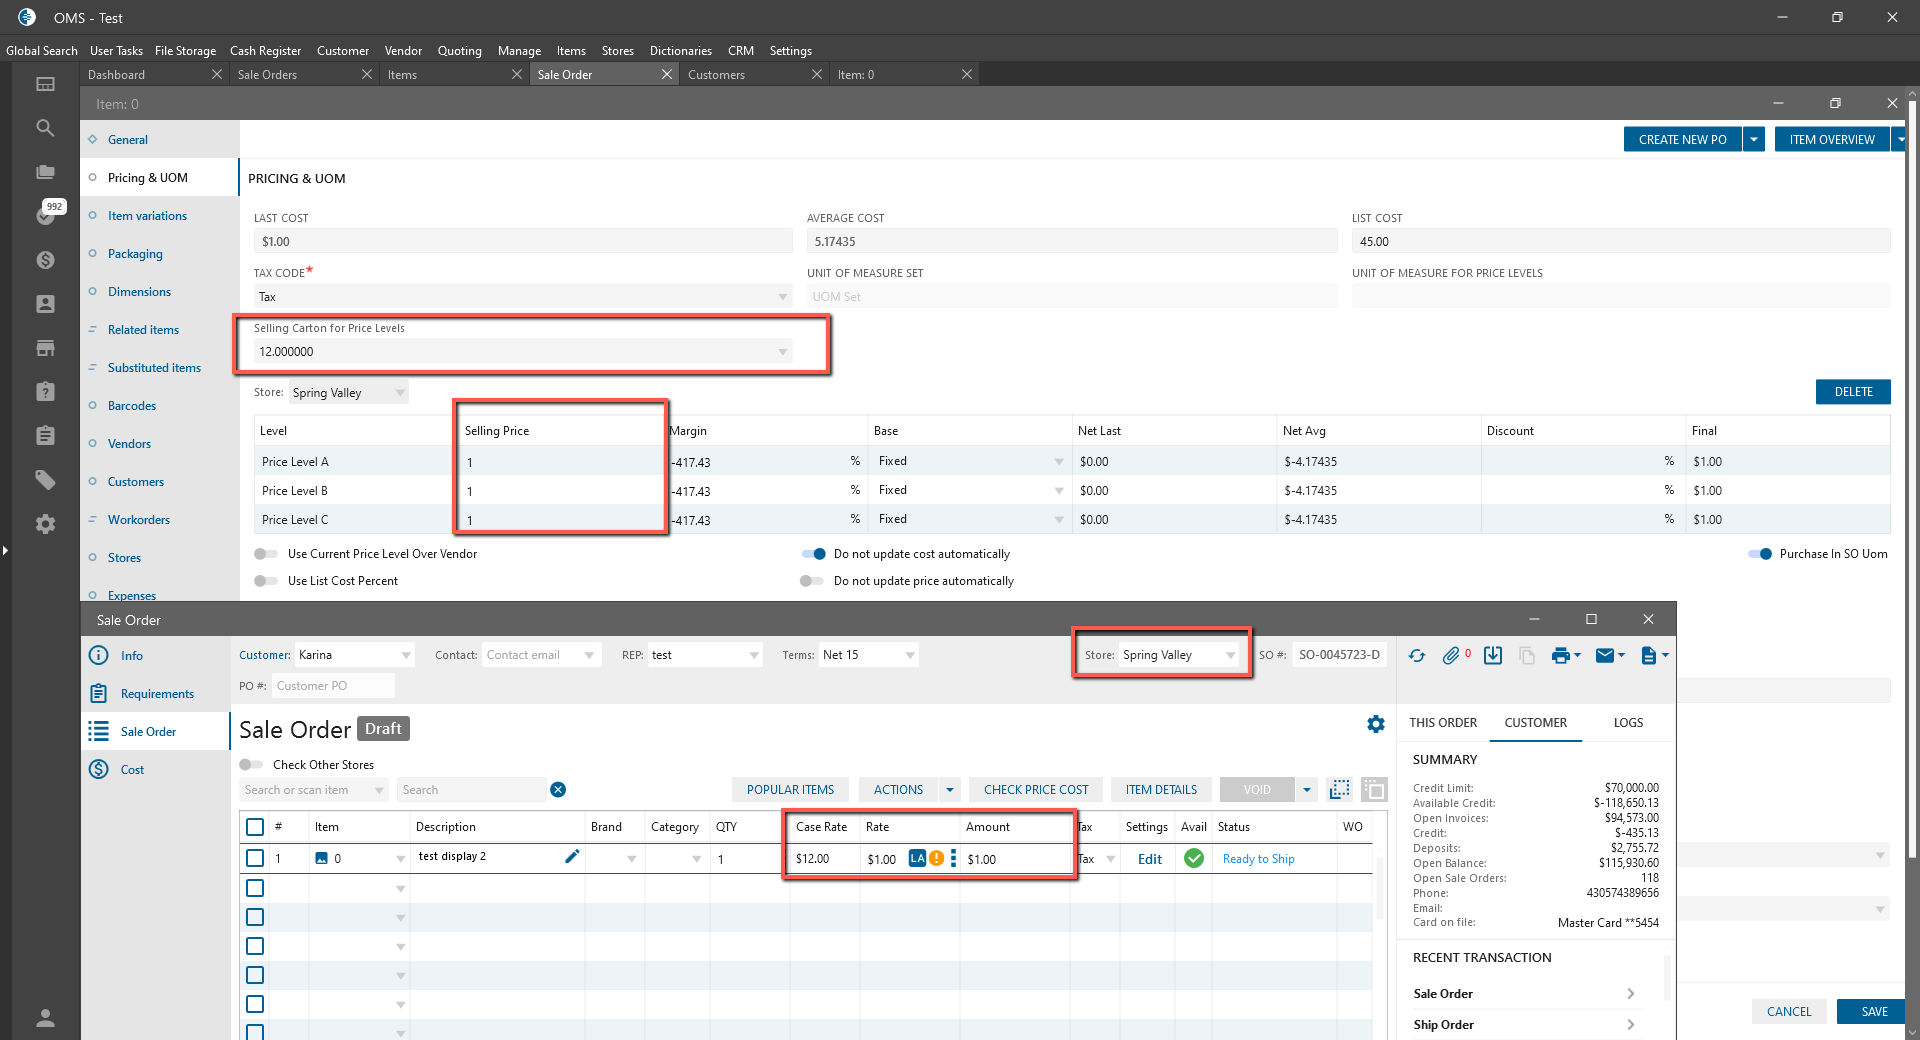Click the magnifier search icon in left sidebar
The height and width of the screenshot is (1040, 1920).
click(45, 128)
